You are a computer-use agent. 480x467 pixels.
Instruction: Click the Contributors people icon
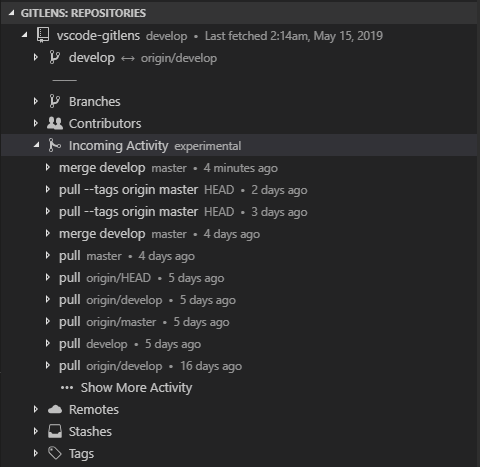pos(55,123)
